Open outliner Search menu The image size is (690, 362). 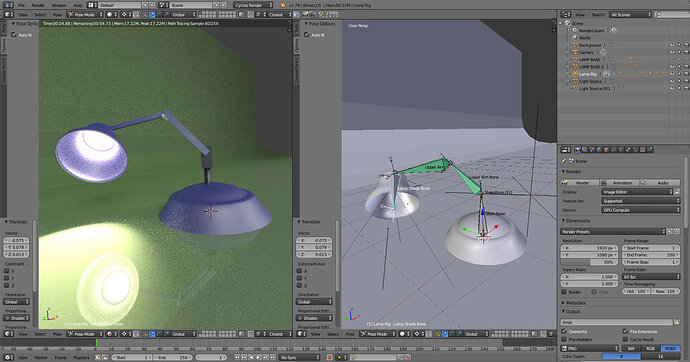tap(598, 15)
